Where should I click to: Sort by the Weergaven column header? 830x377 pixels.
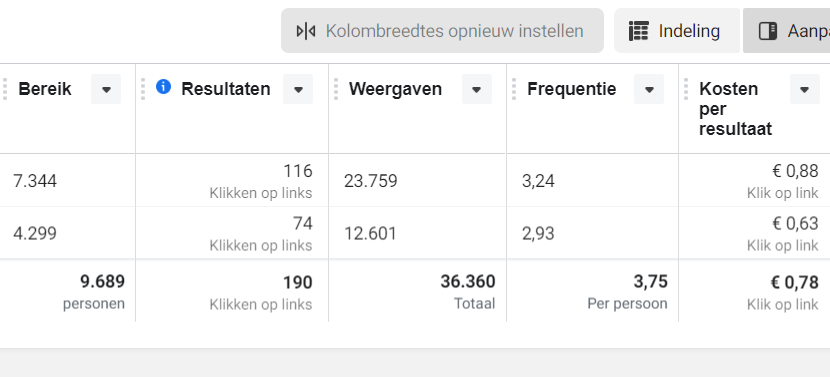click(395, 89)
